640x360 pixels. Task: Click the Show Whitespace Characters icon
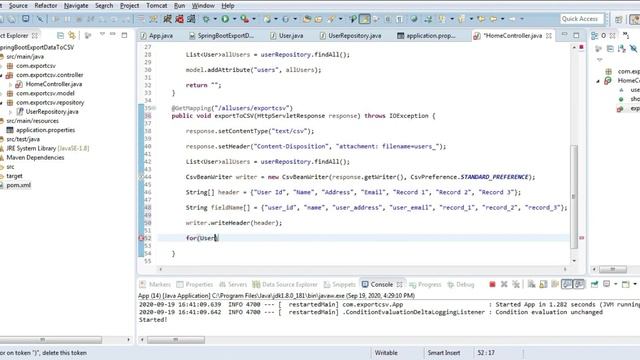coord(400,19)
